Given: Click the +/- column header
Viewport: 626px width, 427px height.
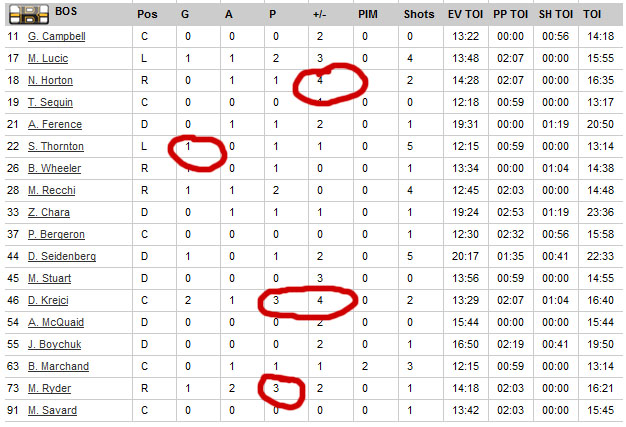Looking at the screenshot, I should pos(319,14).
